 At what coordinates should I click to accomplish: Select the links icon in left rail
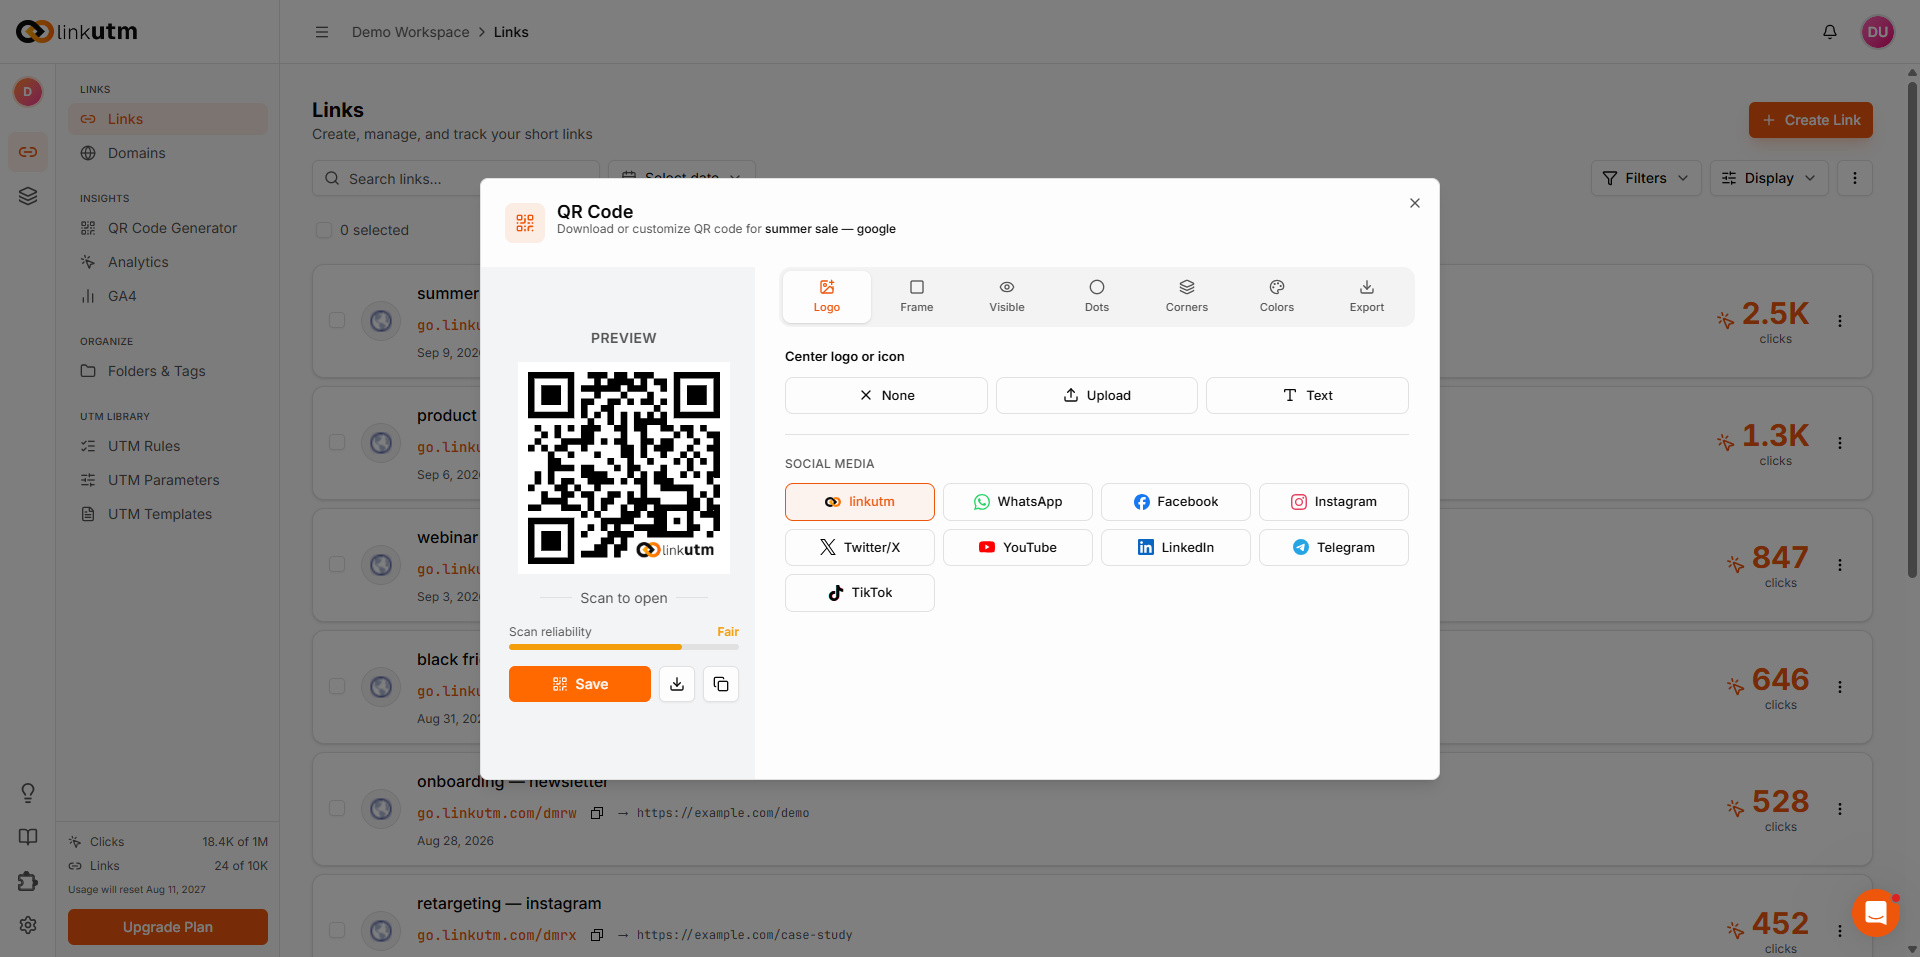(28, 152)
